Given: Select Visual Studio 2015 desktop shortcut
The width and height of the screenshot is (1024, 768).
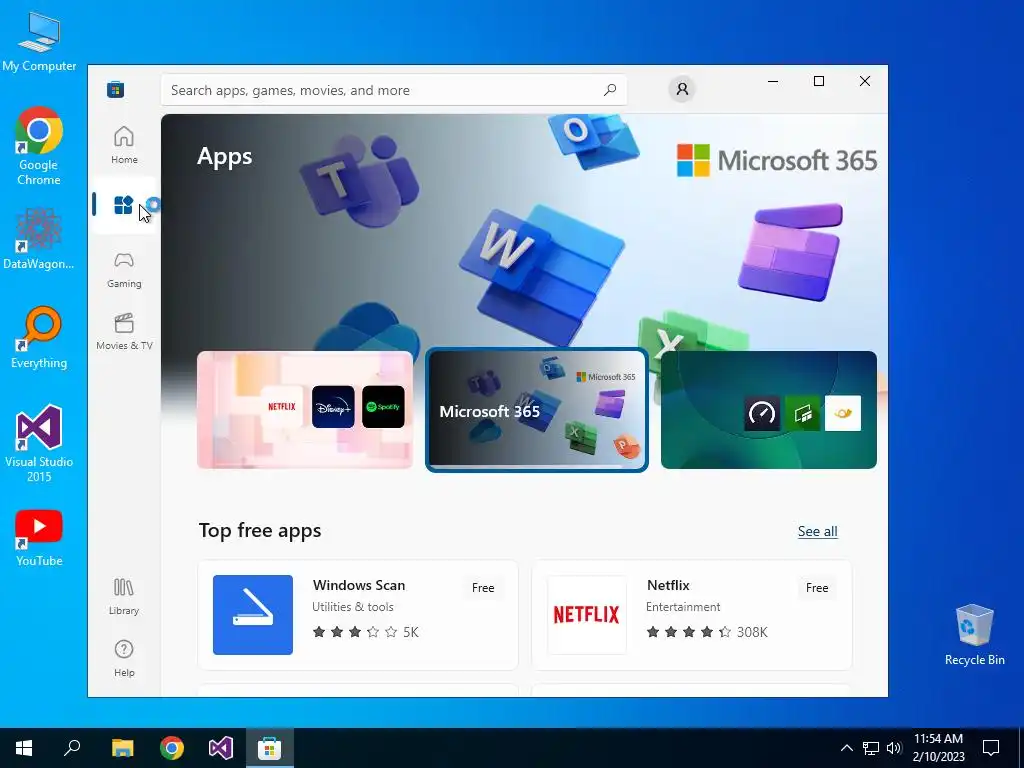Looking at the screenshot, I should [39, 443].
